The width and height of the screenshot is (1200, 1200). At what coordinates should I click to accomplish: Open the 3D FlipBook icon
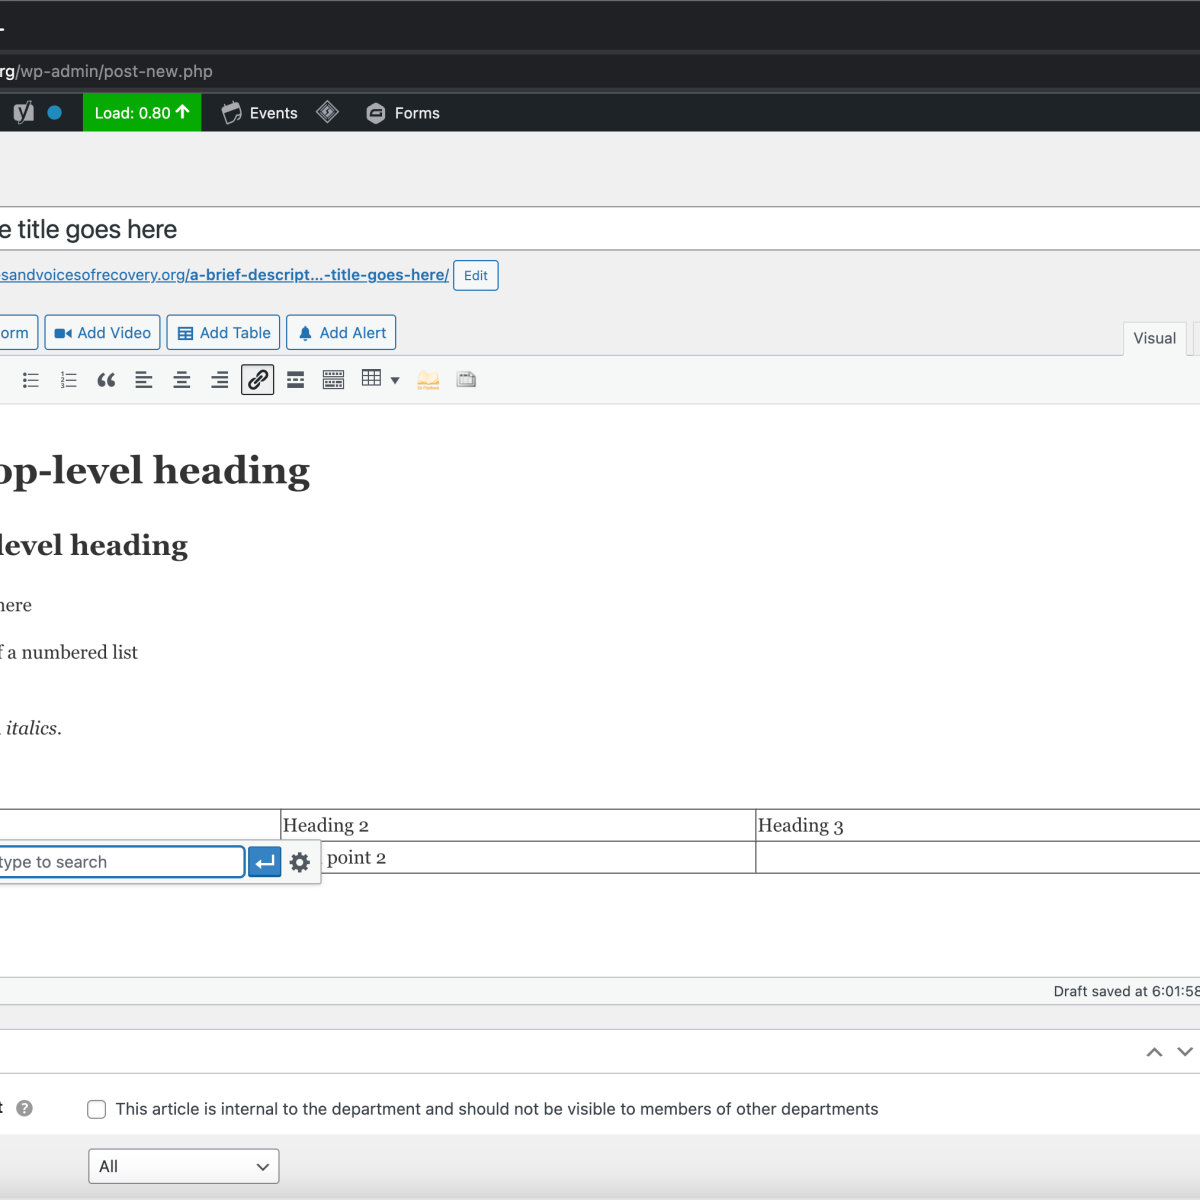tap(428, 380)
